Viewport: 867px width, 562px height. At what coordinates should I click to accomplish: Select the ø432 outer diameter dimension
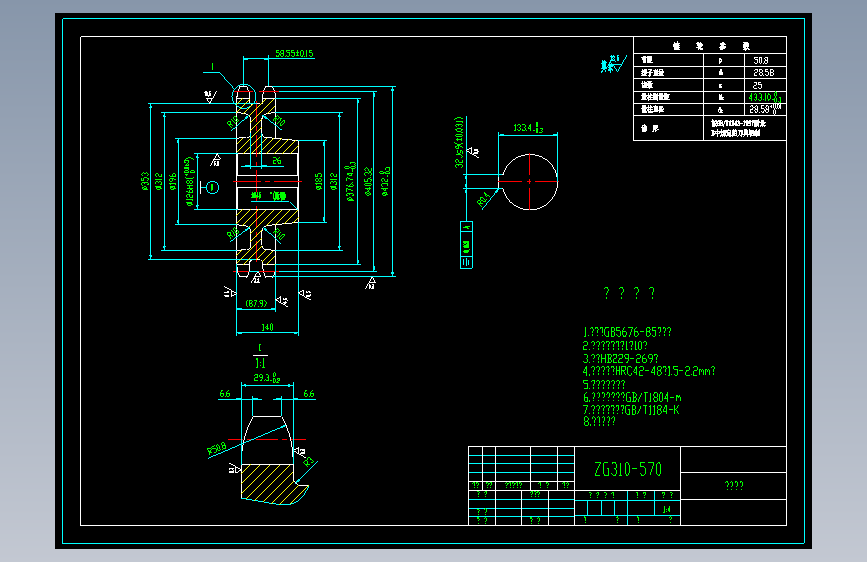pos(385,181)
